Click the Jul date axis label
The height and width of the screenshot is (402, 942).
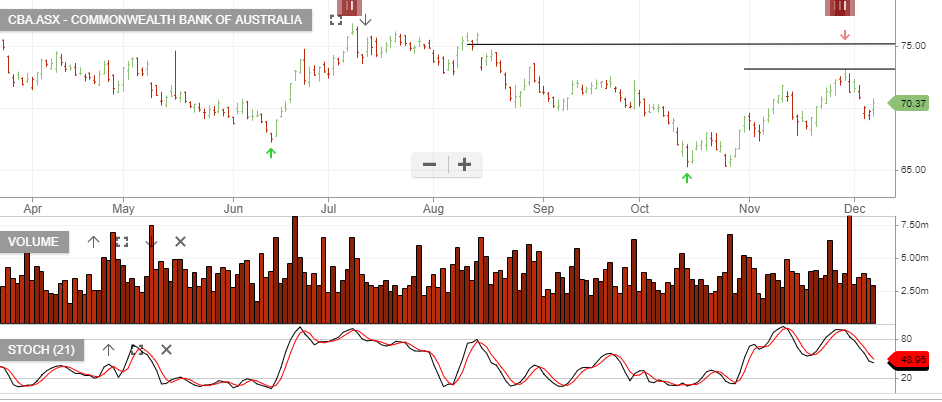[x=328, y=209]
